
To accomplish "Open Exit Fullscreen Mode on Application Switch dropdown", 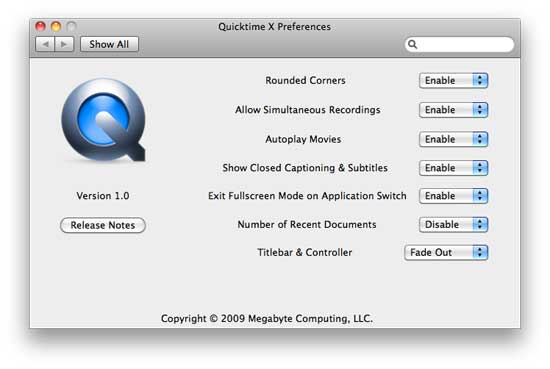I will click(x=453, y=196).
